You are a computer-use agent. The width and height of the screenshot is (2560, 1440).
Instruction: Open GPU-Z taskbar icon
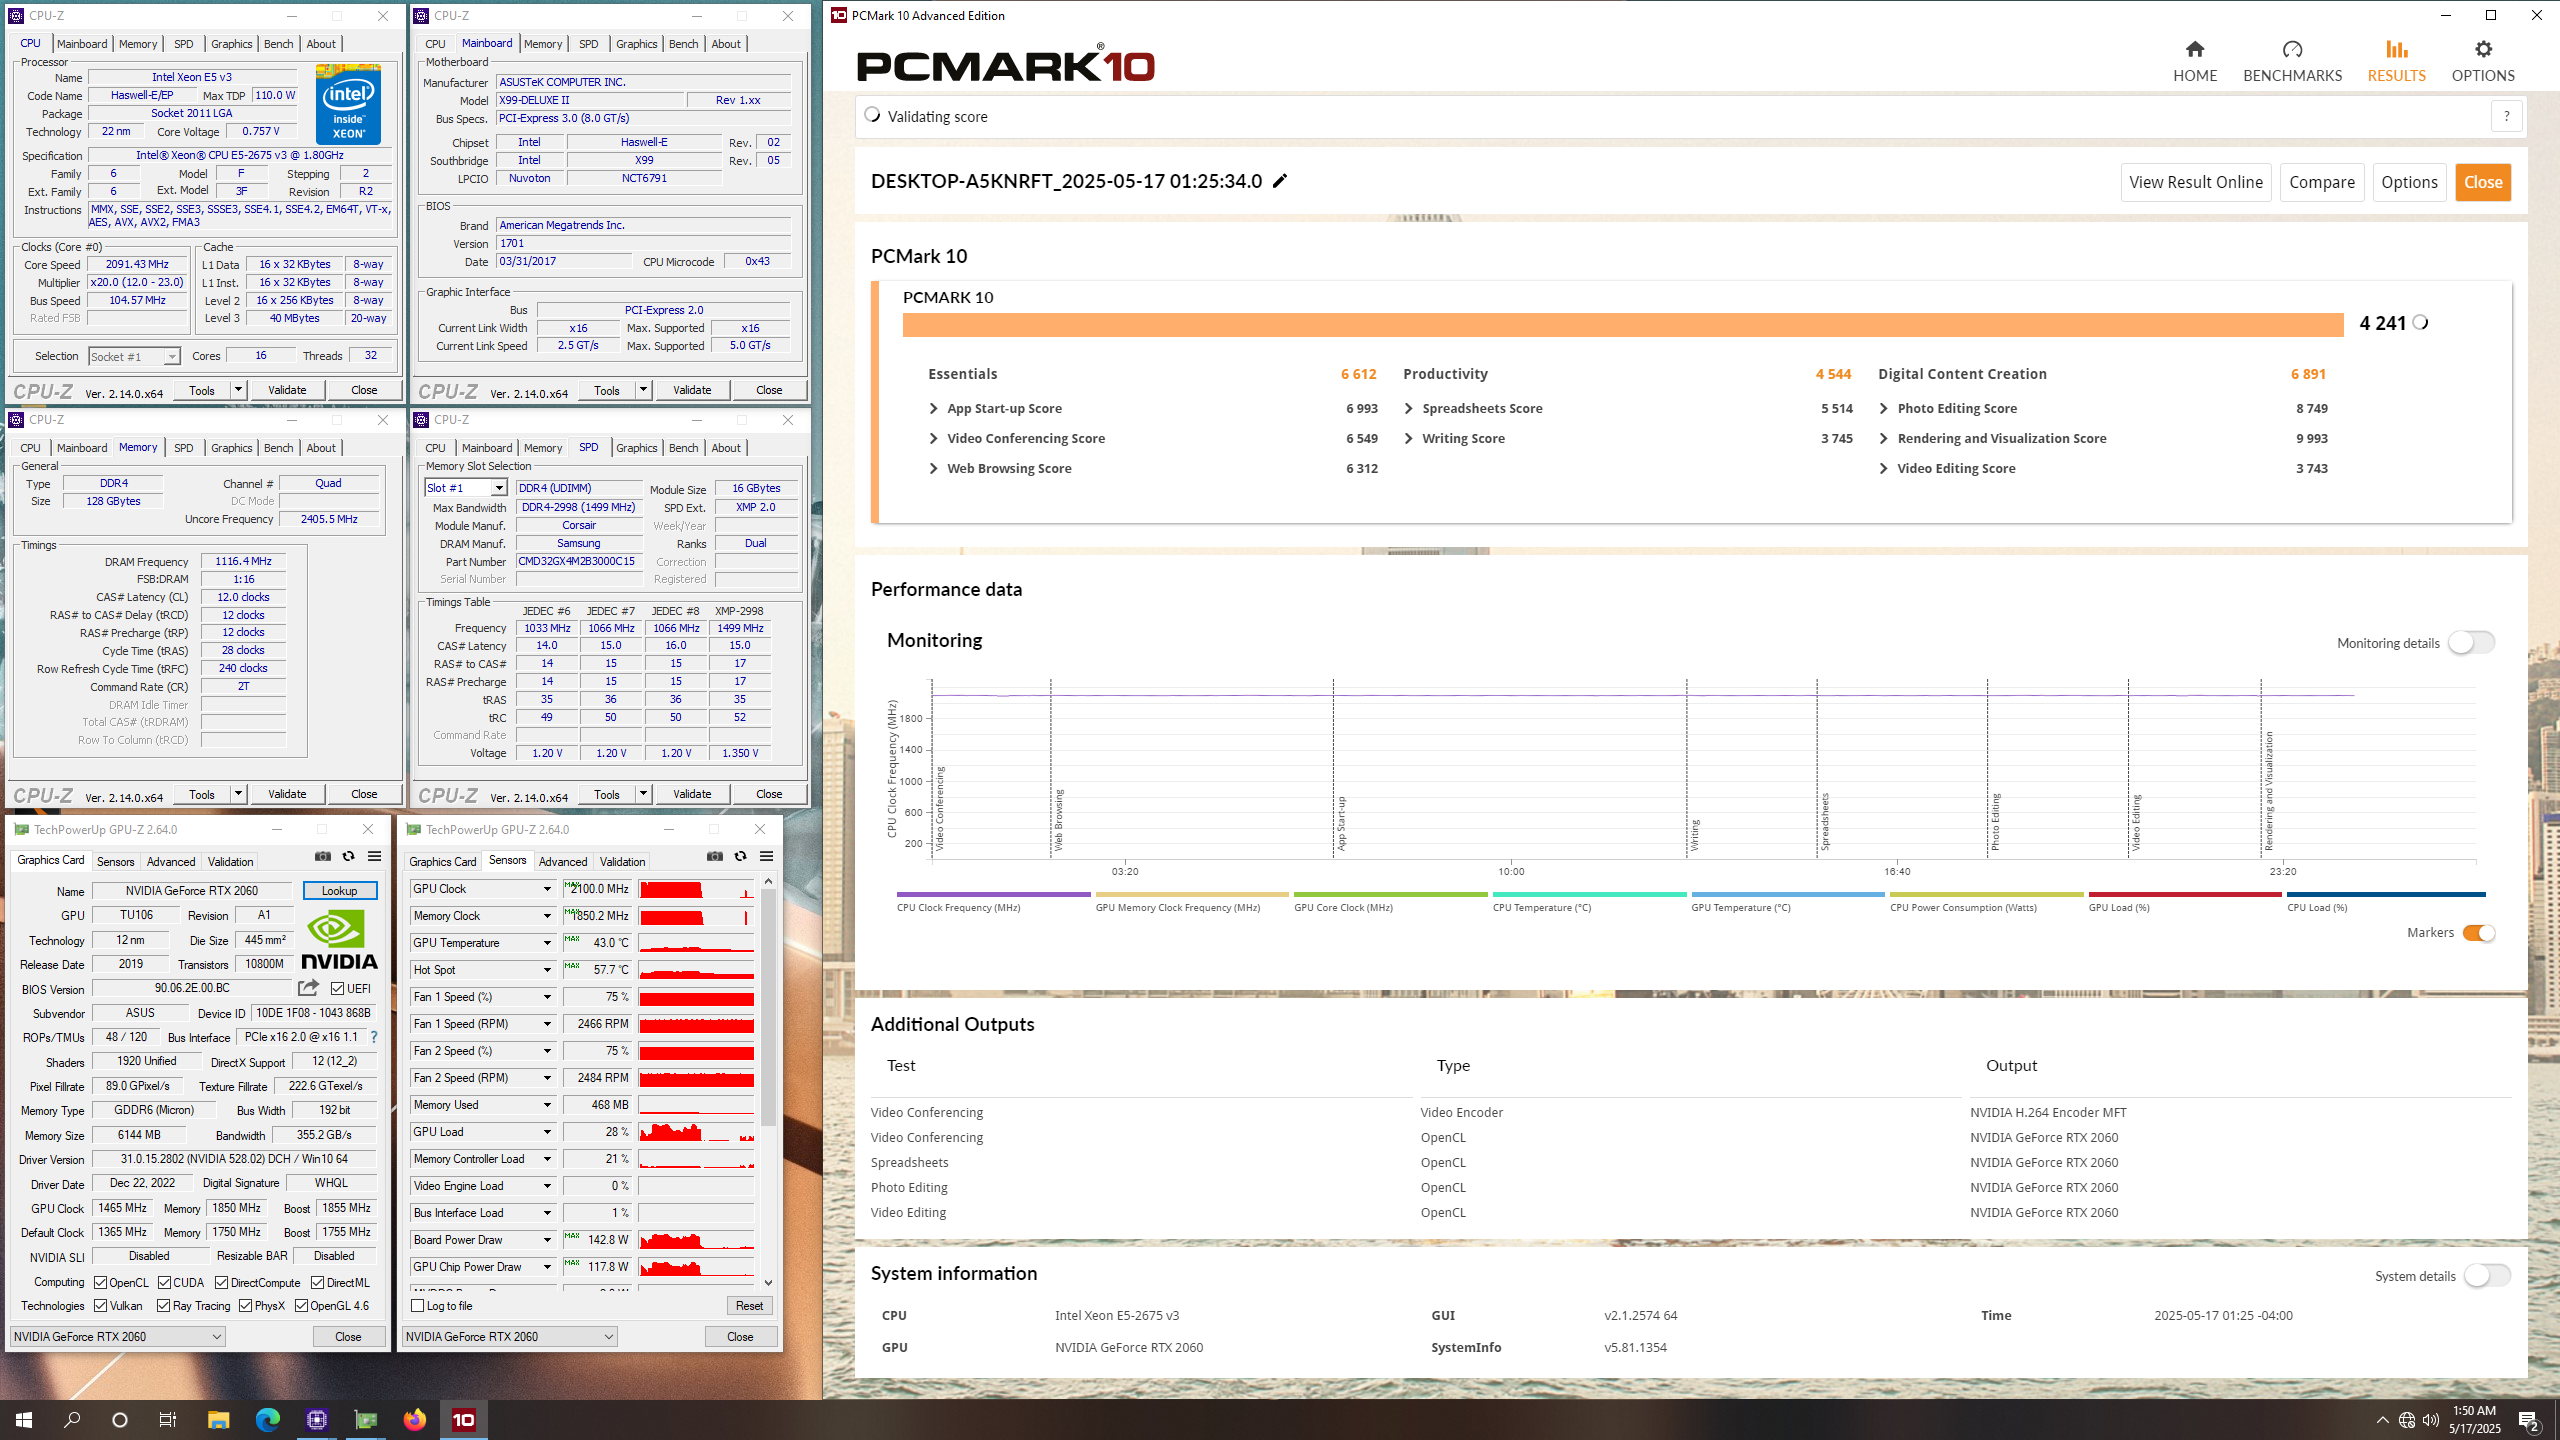click(366, 1419)
